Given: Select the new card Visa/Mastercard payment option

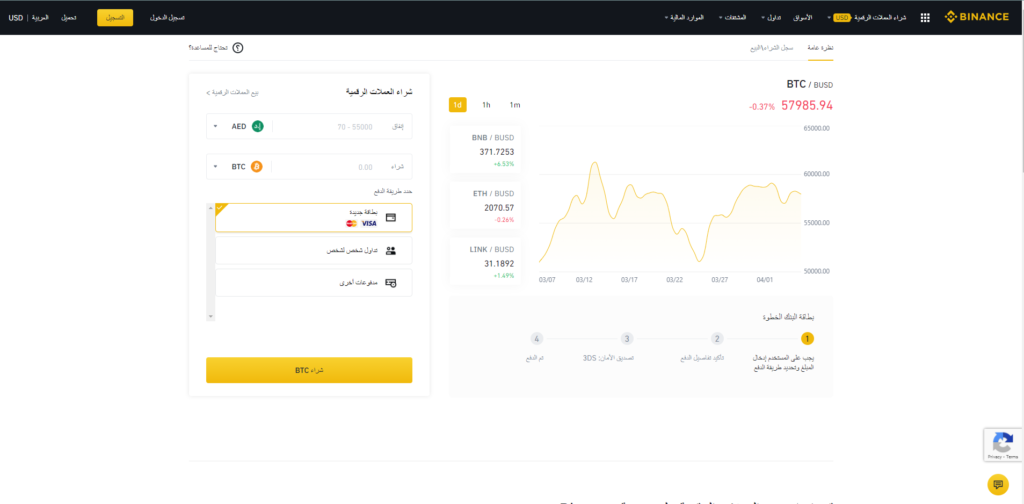Looking at the screenshot, I should tap(313, 217).
